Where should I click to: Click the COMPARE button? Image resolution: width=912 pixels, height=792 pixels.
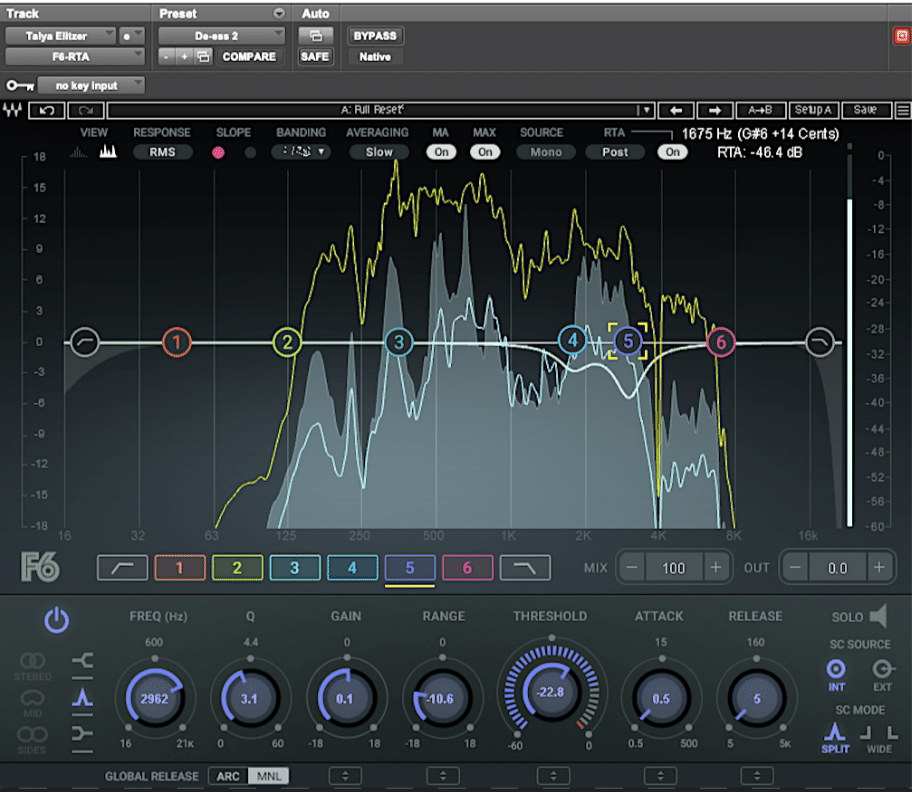point(249,56)
